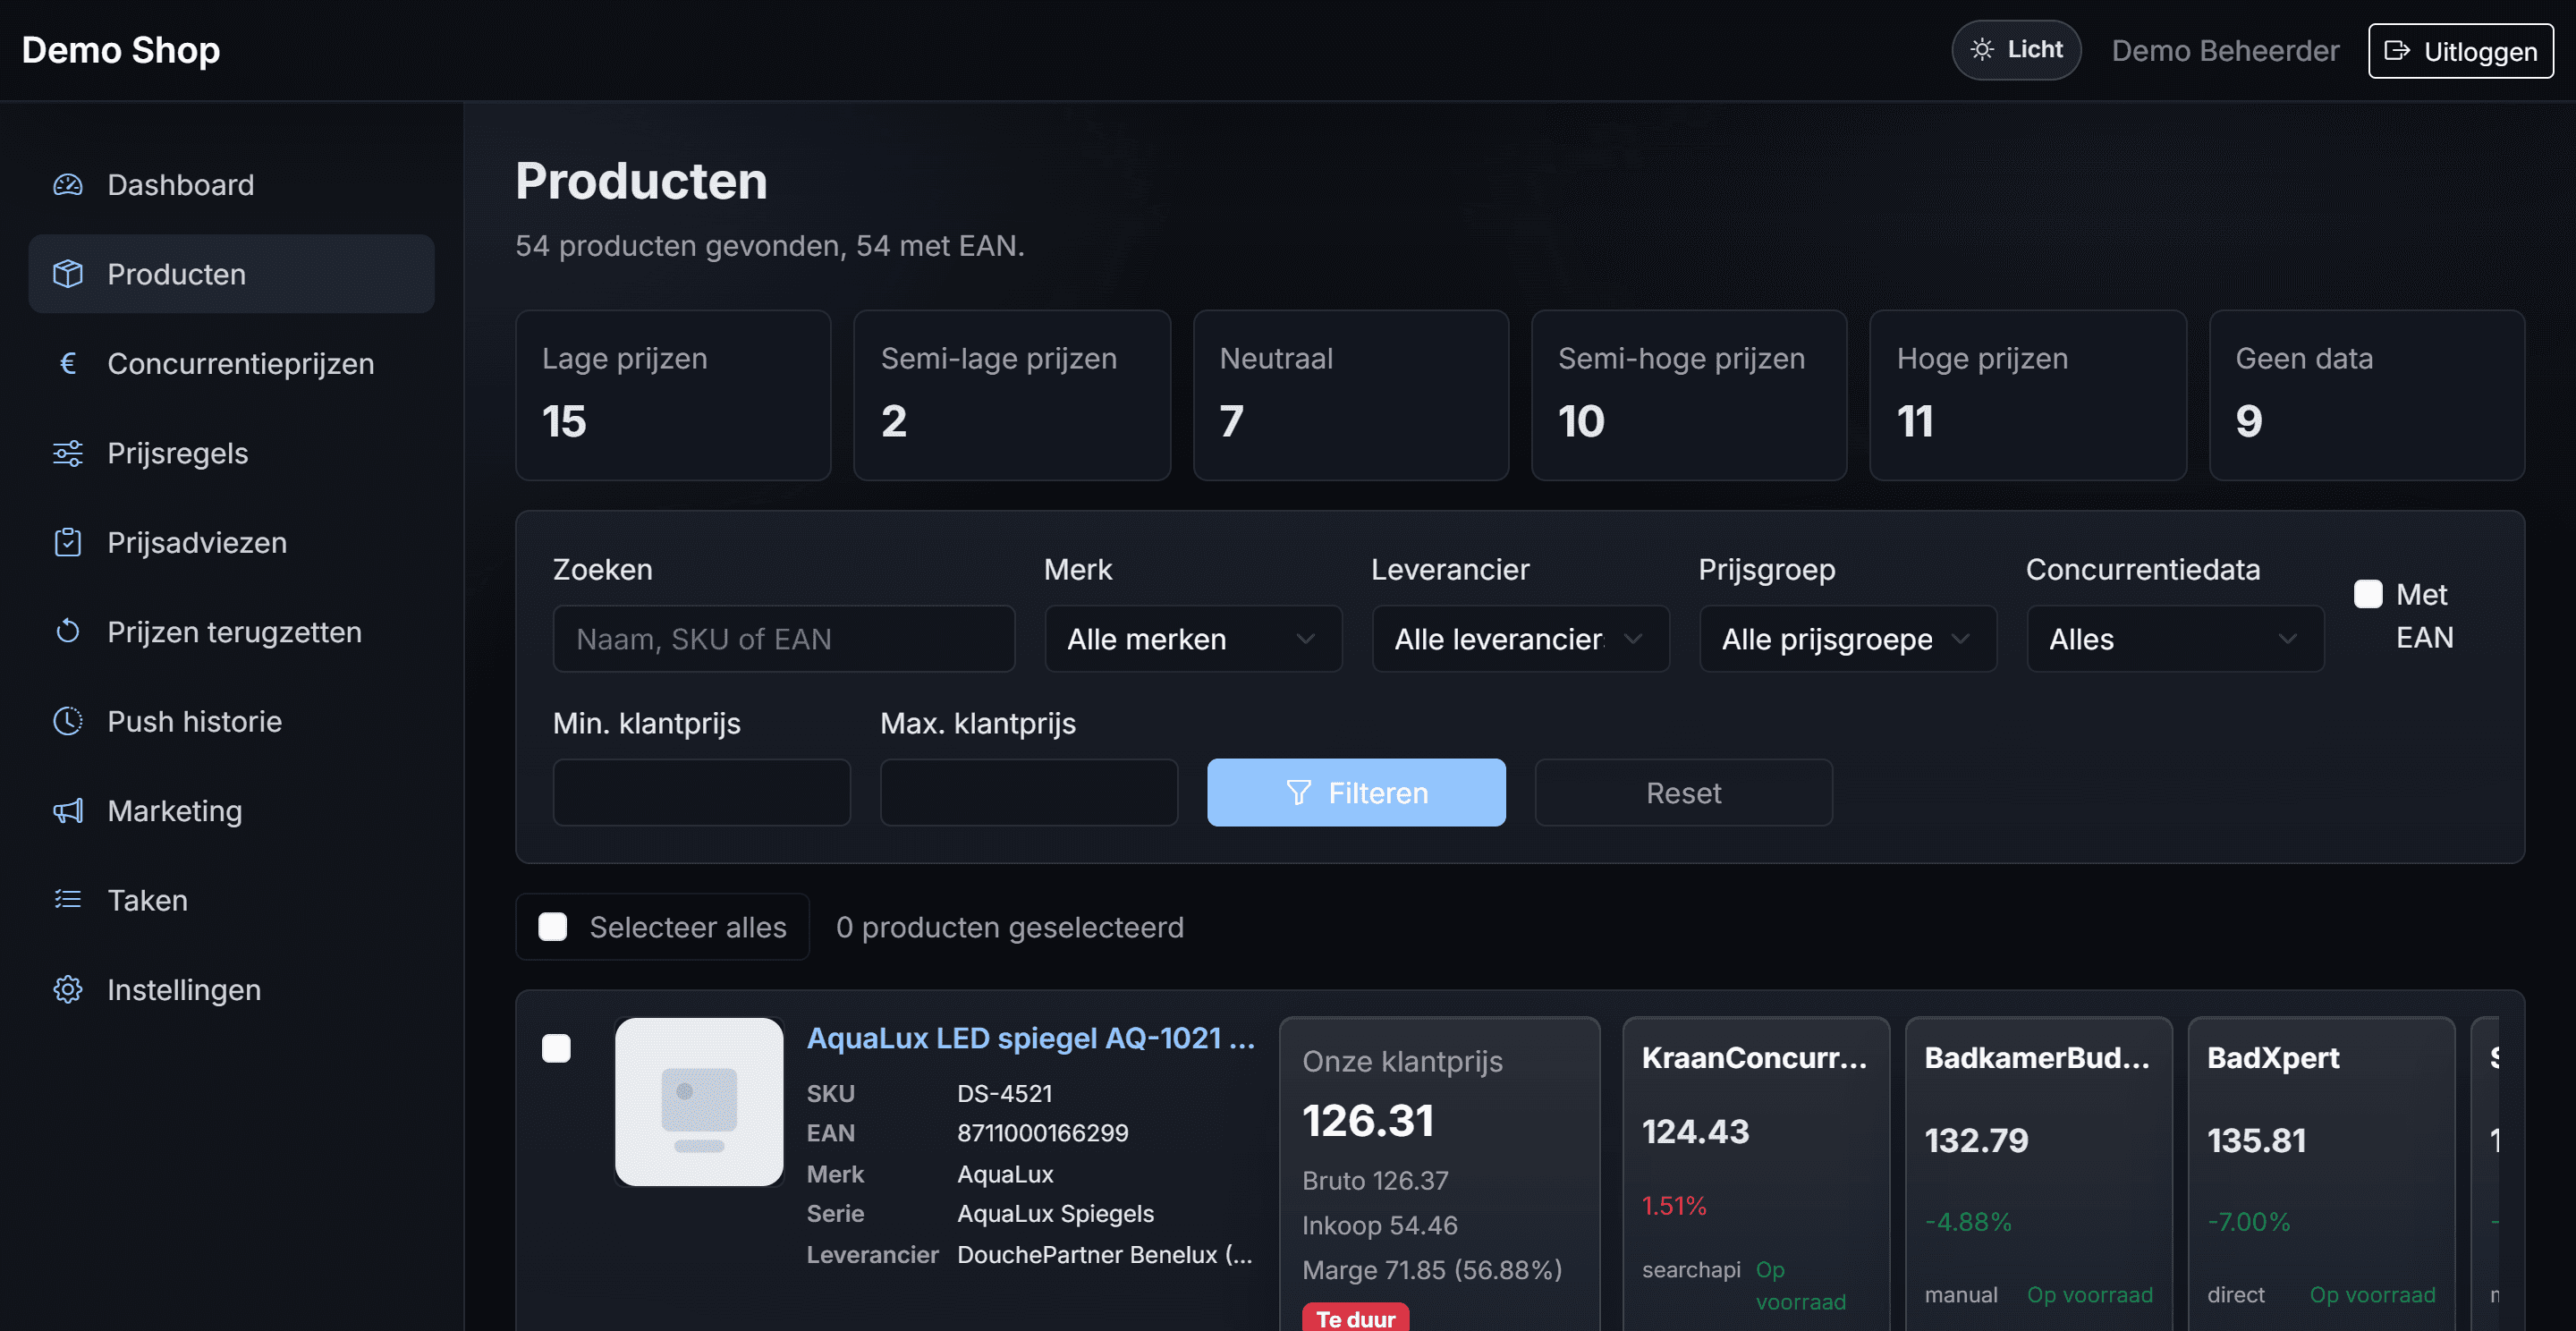Click the Demo Beheerder user name

point(2225,51)
